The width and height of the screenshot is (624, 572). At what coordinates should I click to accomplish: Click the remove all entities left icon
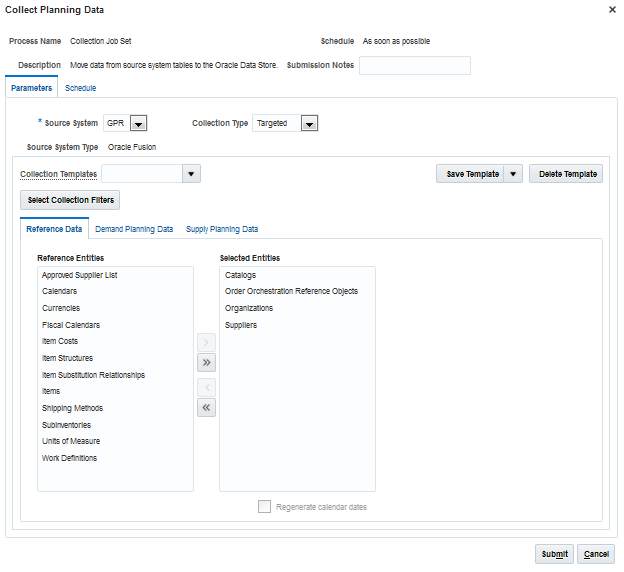[x=206, y=407]
